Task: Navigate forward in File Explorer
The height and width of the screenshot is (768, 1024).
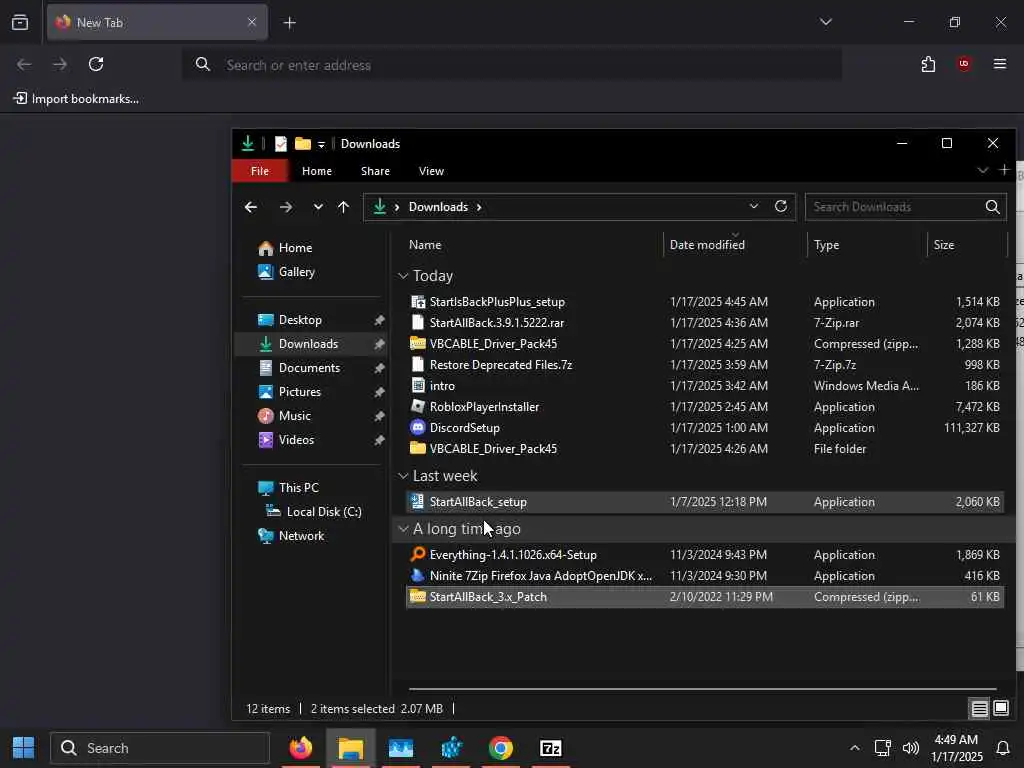Action: (286, 207)
